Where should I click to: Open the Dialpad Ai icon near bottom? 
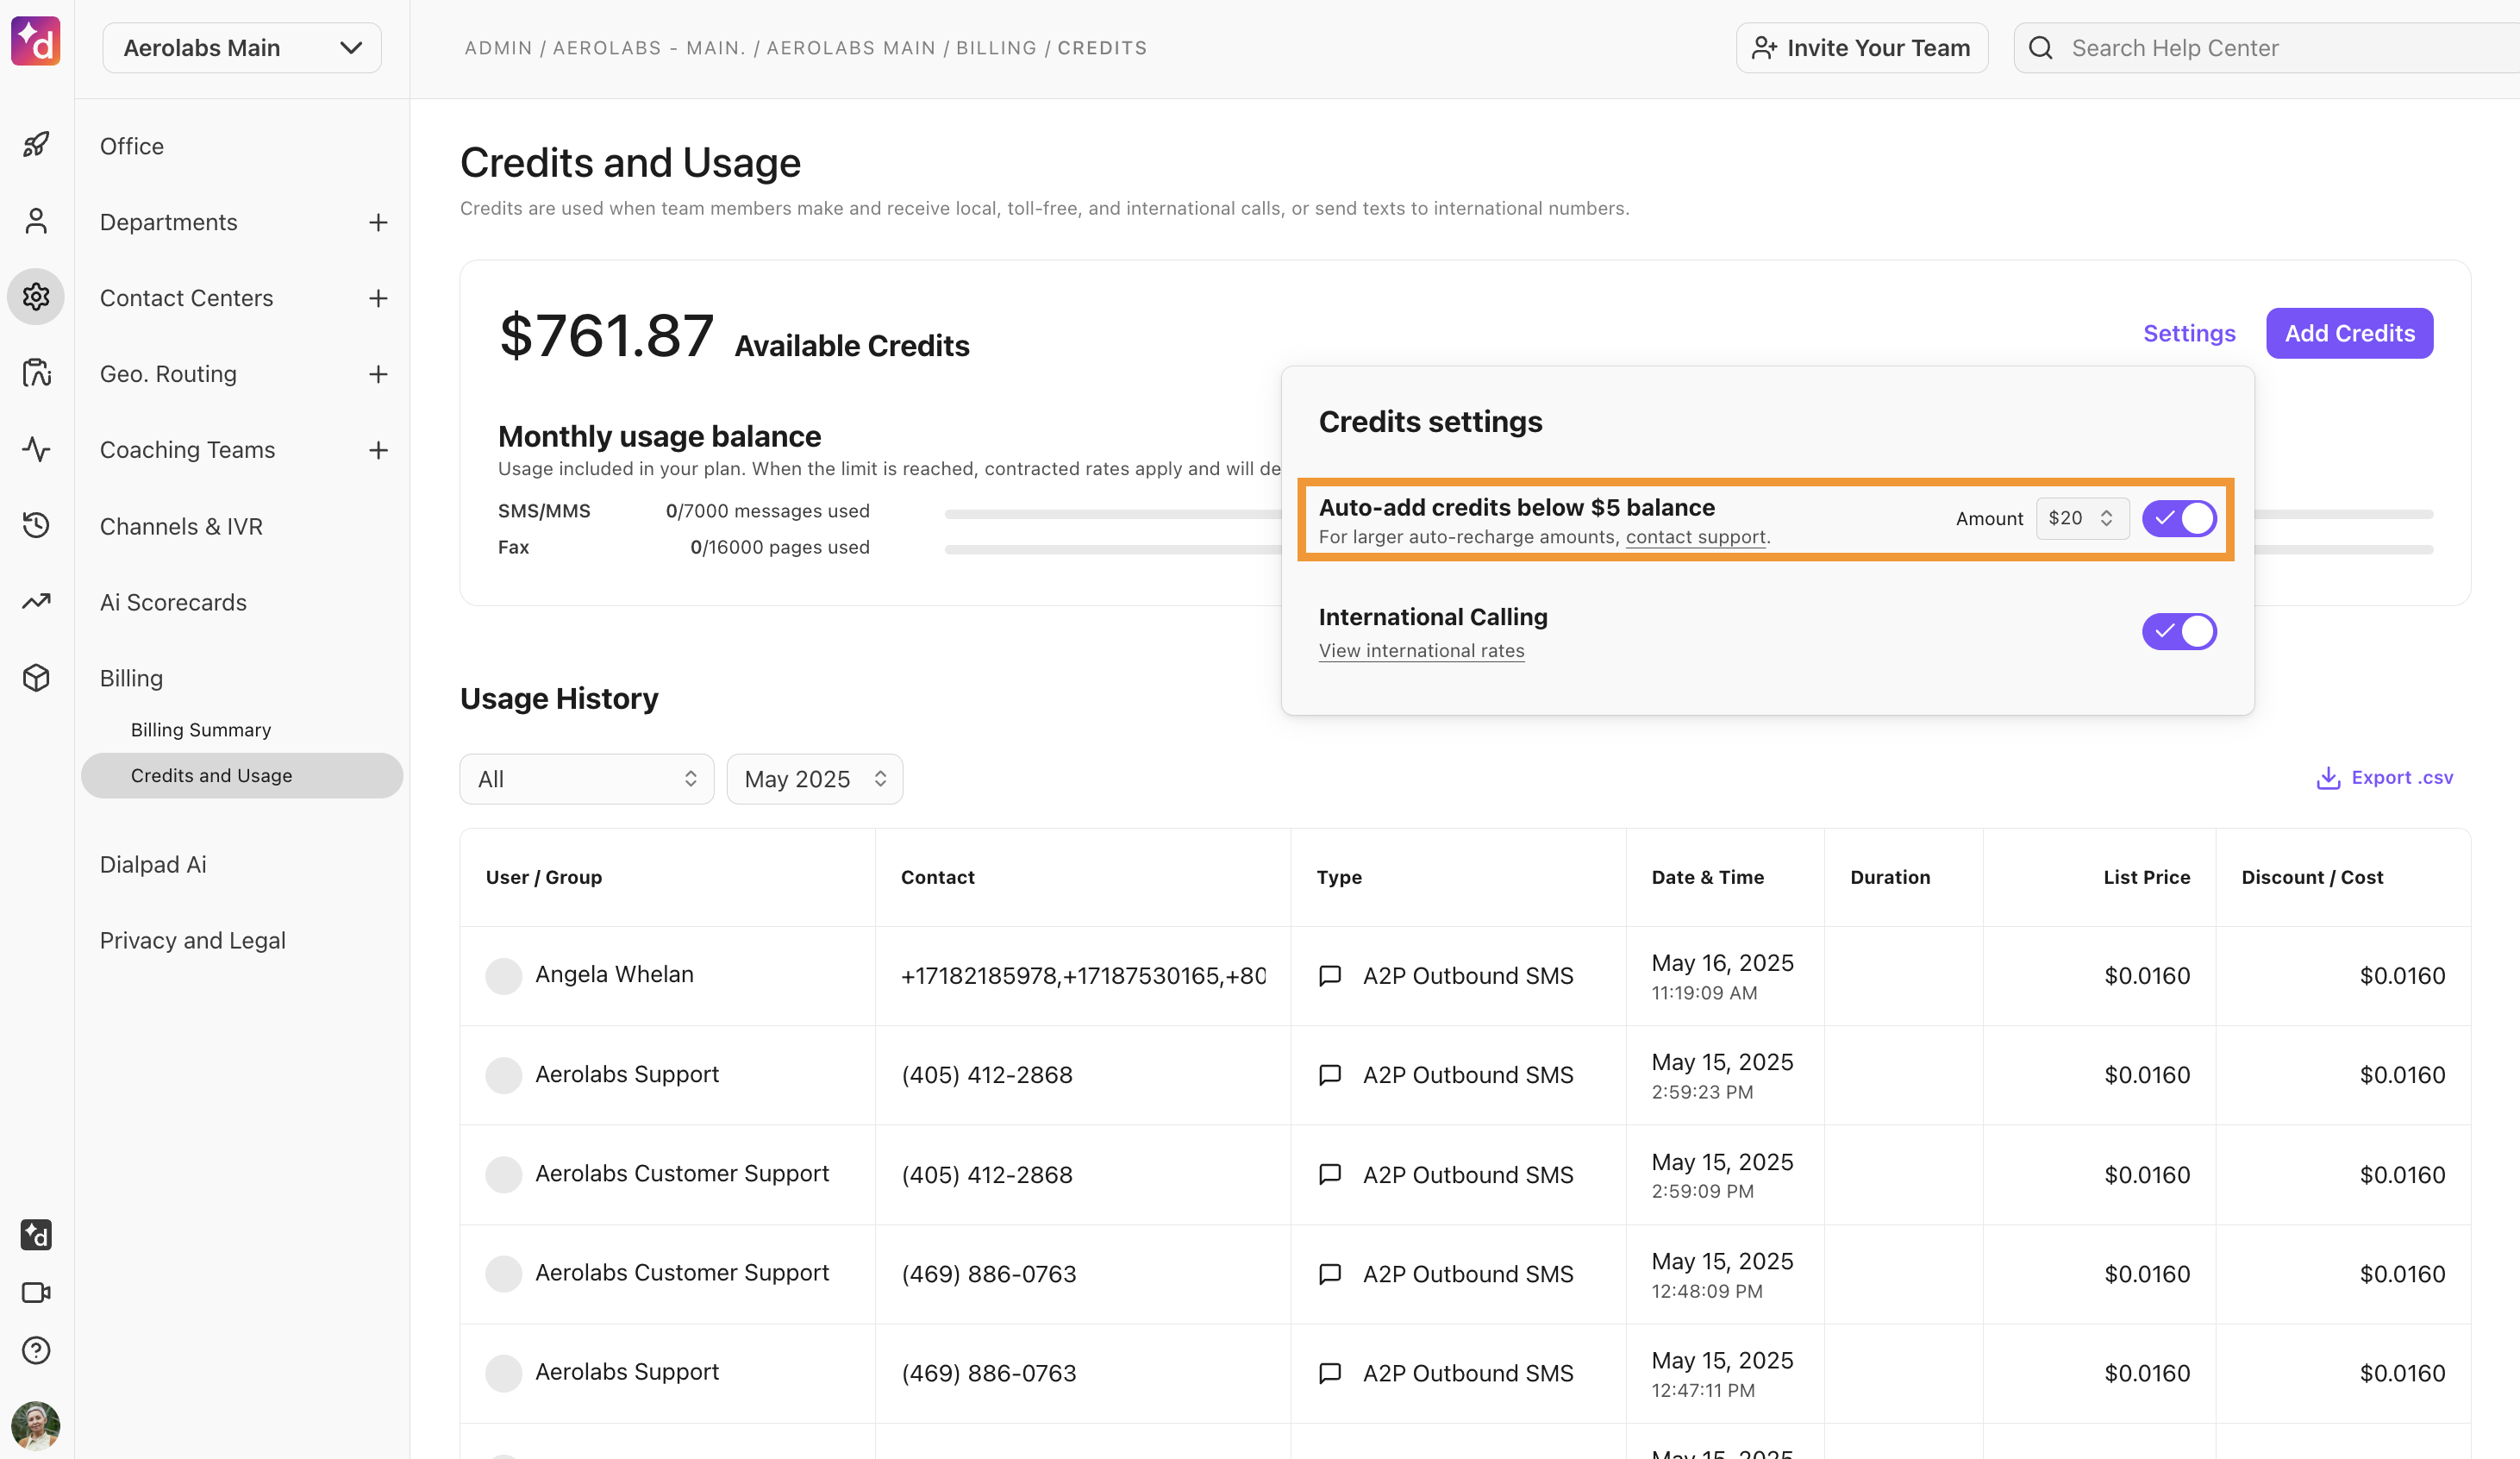(x=36, y=1235)
